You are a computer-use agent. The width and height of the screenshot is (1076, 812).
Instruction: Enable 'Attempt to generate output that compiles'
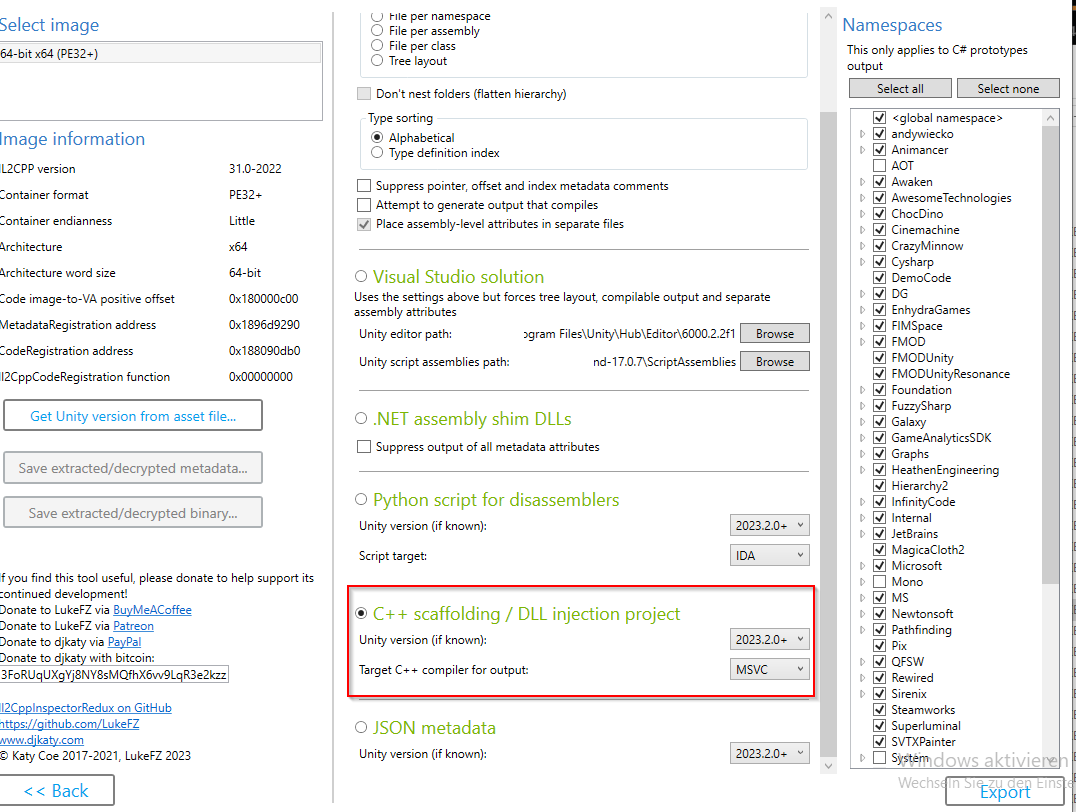coord(364,205)
